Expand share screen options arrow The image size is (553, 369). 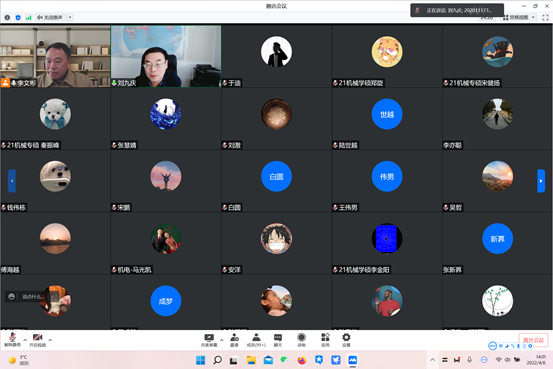(x=221, y=340)
